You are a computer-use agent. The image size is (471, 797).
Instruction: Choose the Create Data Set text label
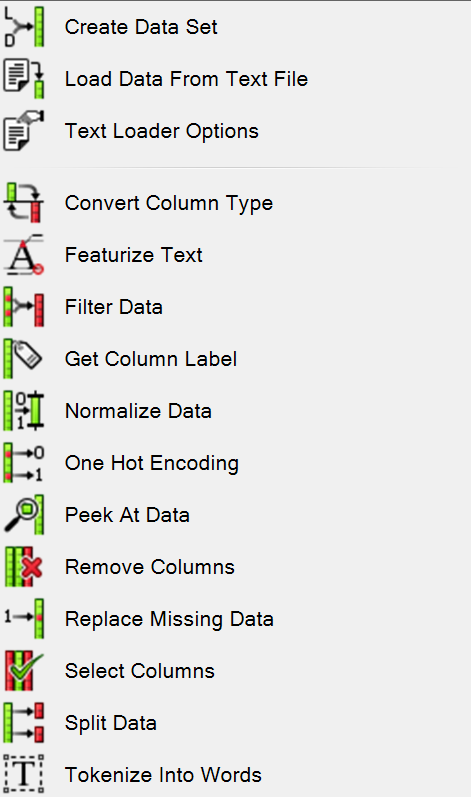pyautogui.click(x=141, y=27)
